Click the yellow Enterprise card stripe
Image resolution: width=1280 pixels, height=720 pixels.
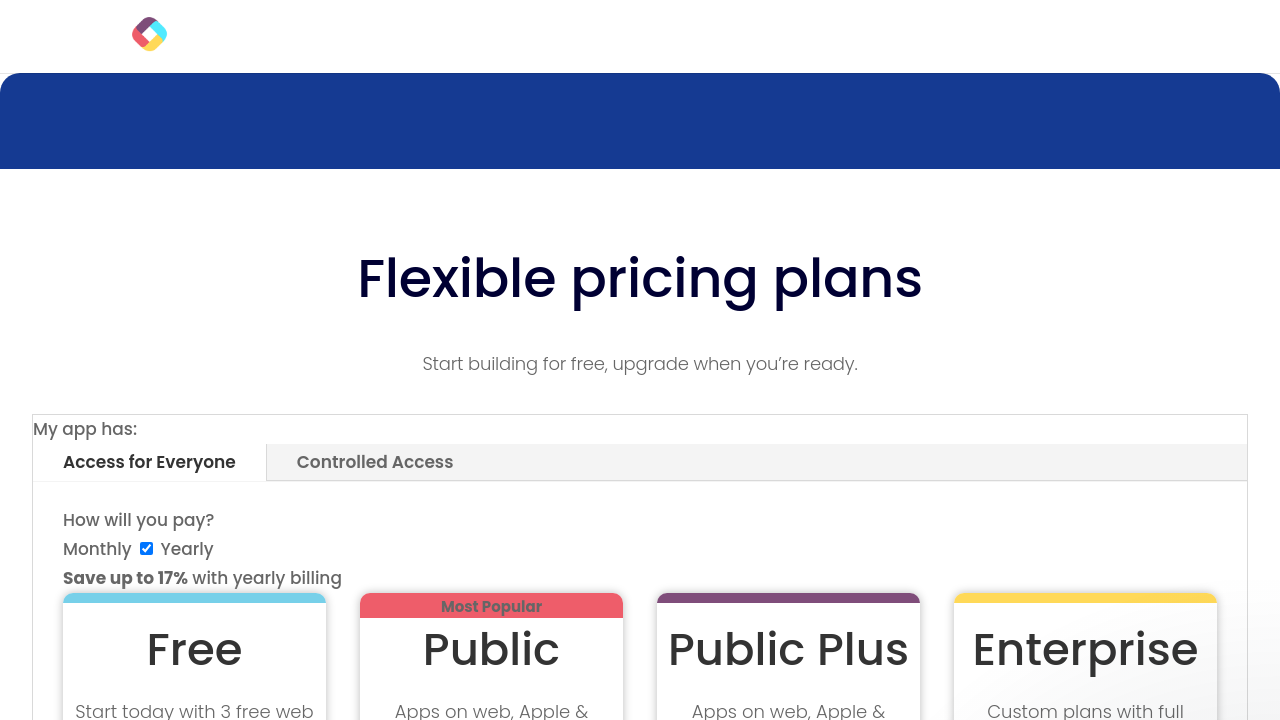coord(1085,598)
